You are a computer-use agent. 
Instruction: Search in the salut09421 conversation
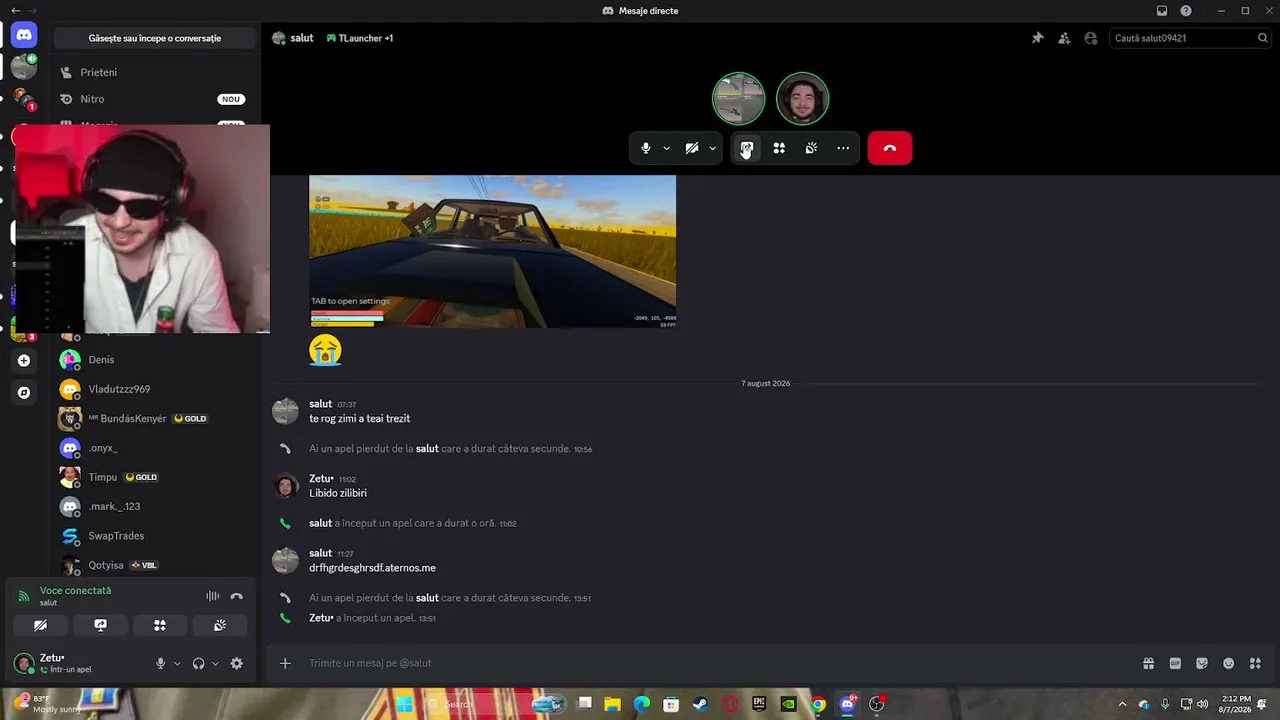click(1190, 38)
